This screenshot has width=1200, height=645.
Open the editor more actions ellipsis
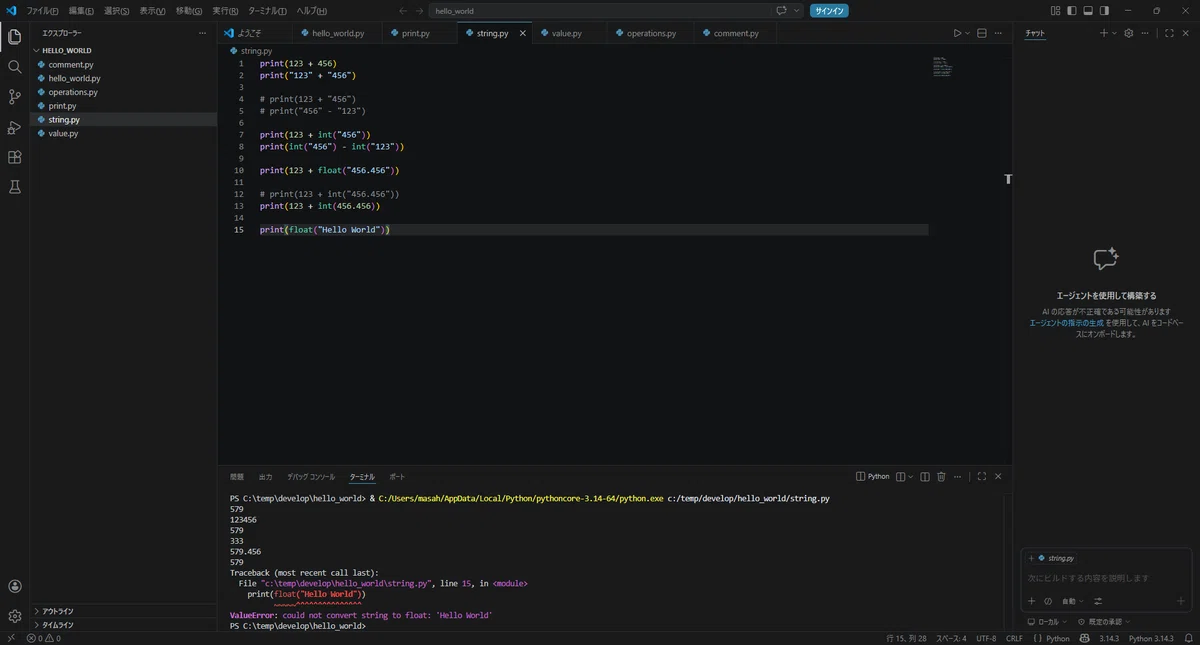[x=998, y=33]
